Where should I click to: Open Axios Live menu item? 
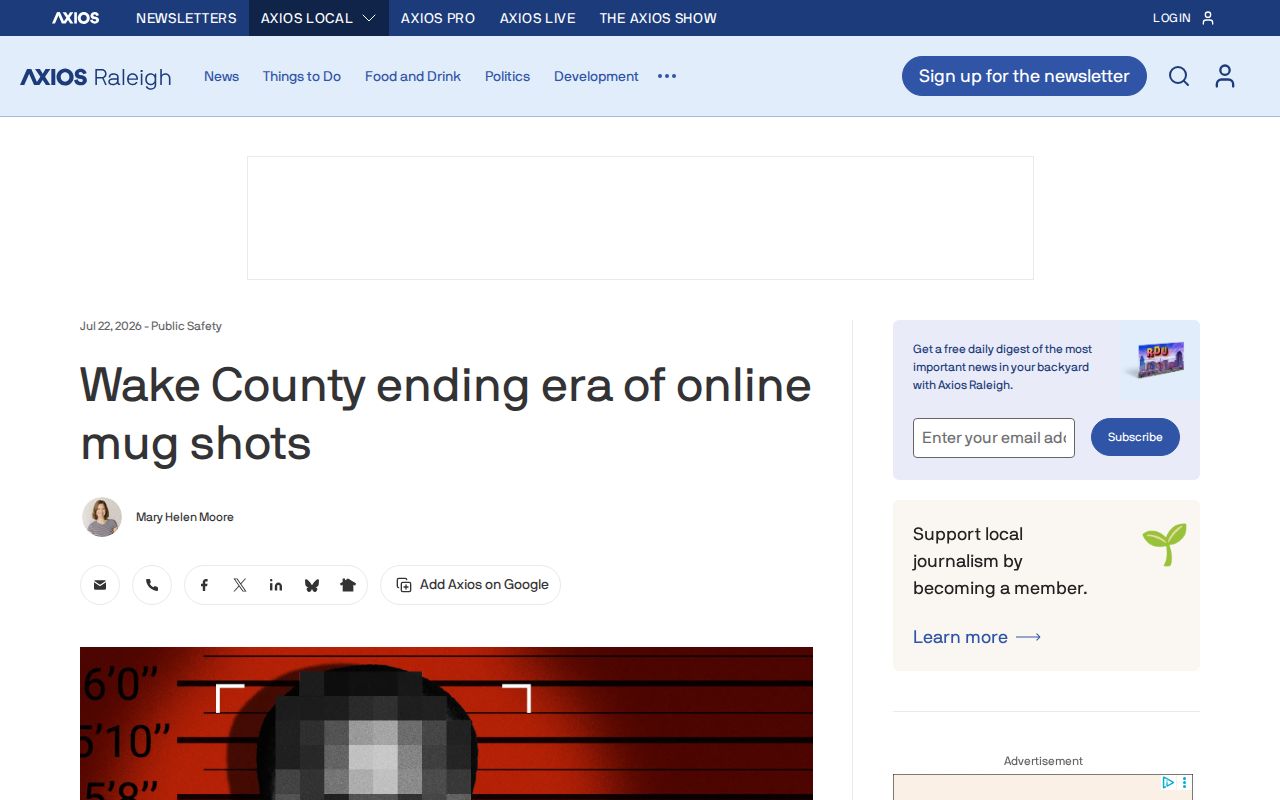(538, 18)
